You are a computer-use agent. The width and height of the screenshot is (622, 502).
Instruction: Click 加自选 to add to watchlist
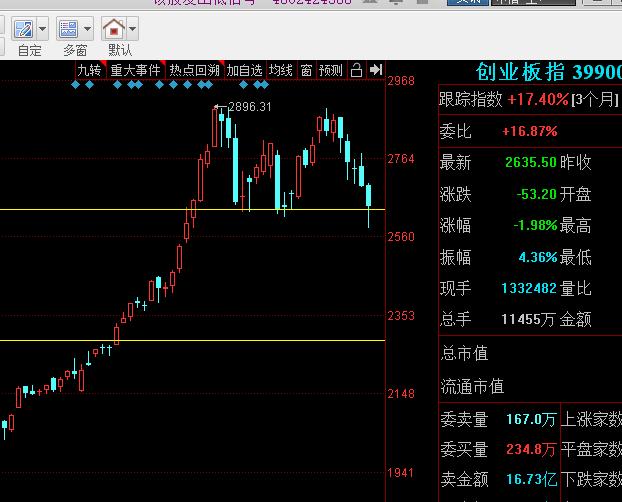(x=244, y=70)
